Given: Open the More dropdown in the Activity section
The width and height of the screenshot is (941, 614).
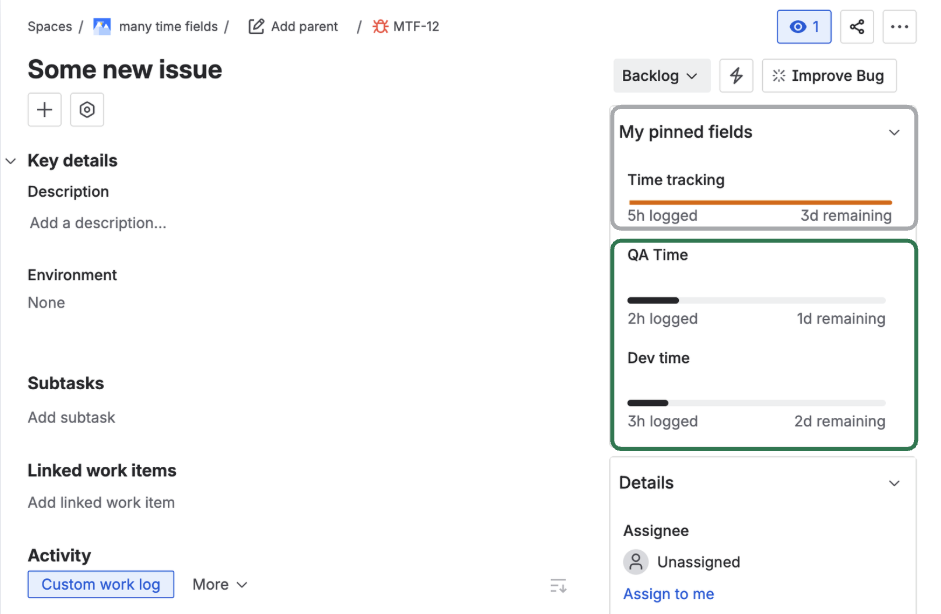Looking at the screenshot, I should 219,584.
